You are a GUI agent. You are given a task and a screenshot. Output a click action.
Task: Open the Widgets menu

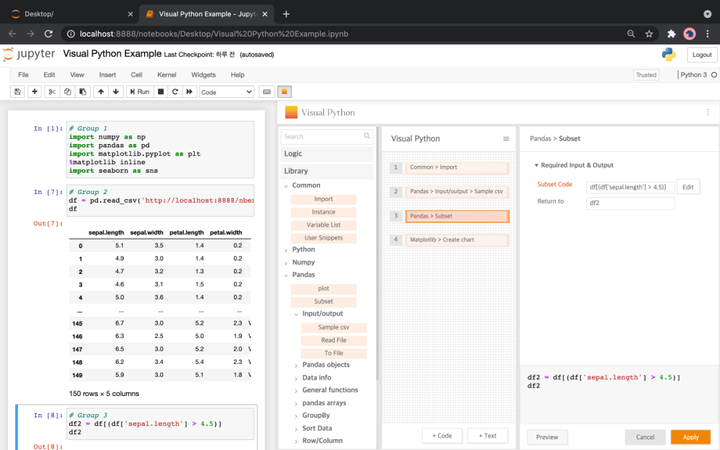coord(203,75)
